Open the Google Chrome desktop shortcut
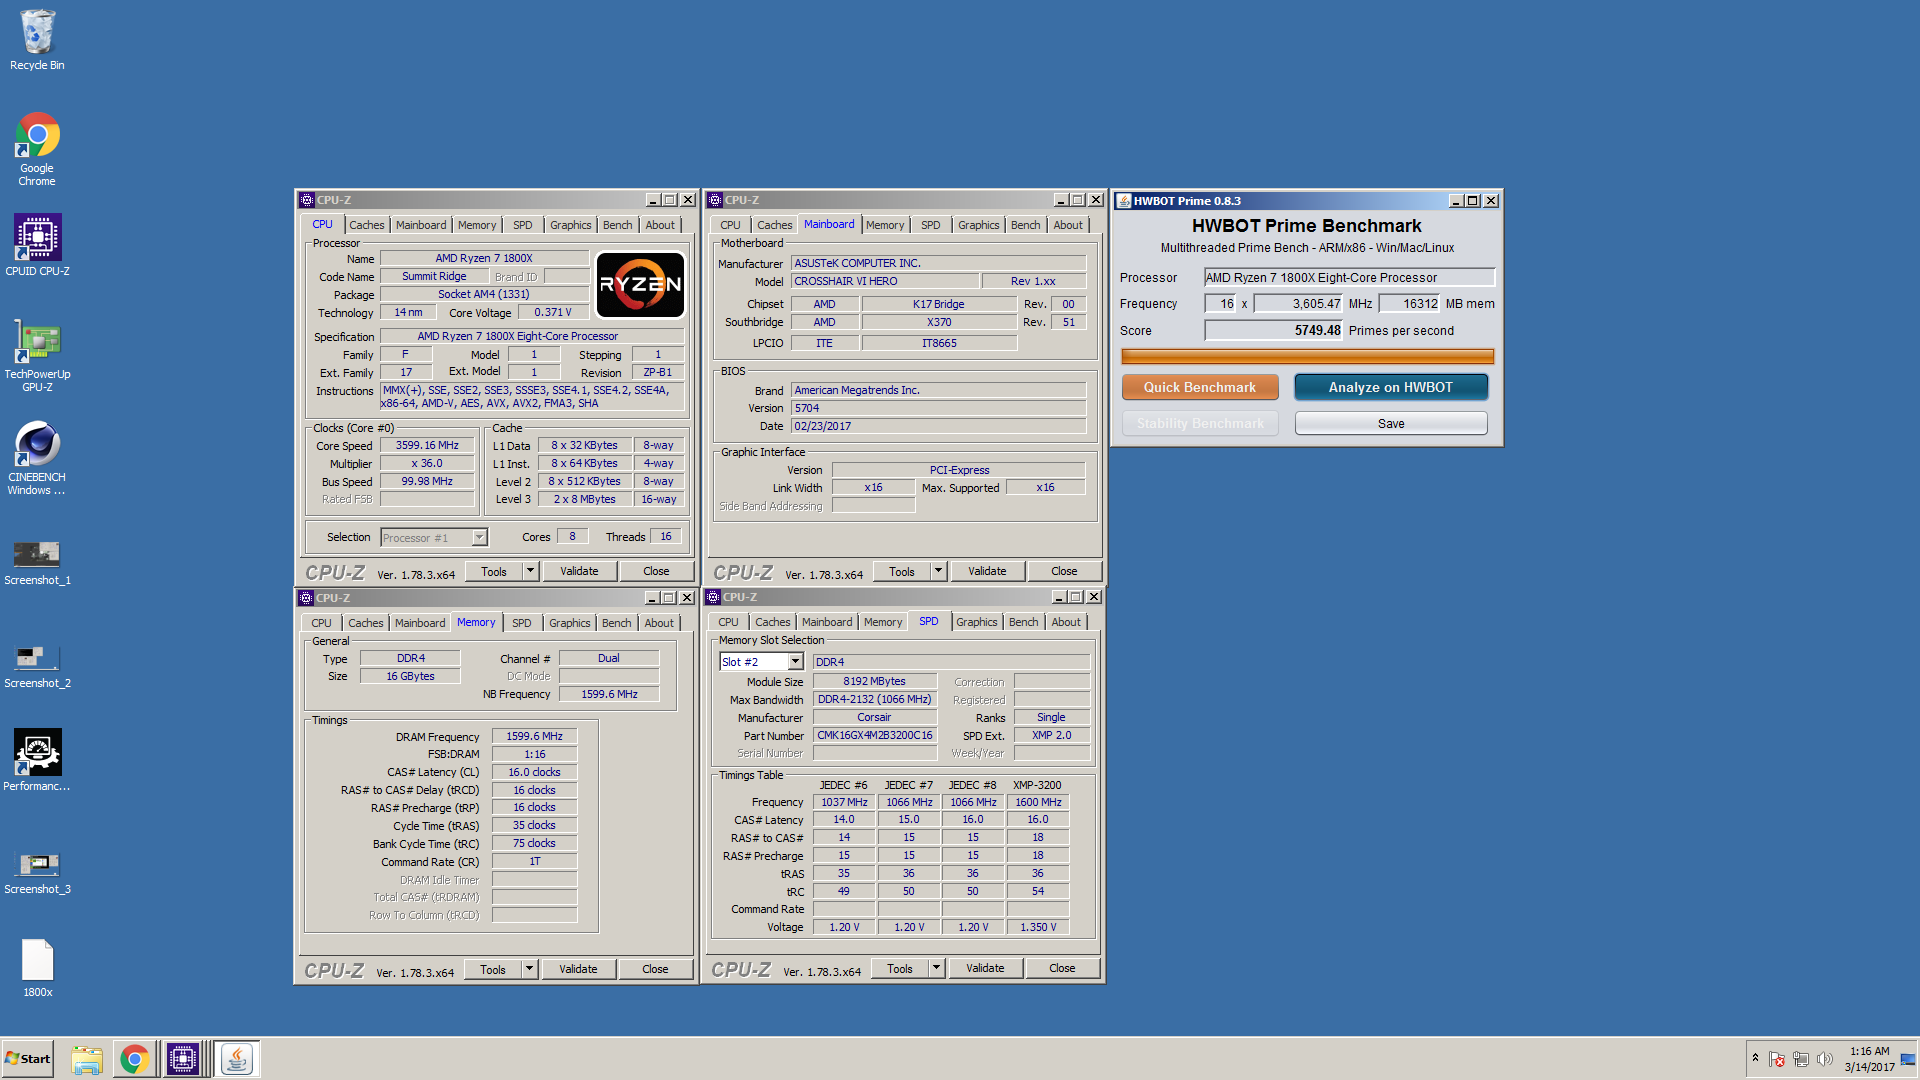 coord(37,149)
